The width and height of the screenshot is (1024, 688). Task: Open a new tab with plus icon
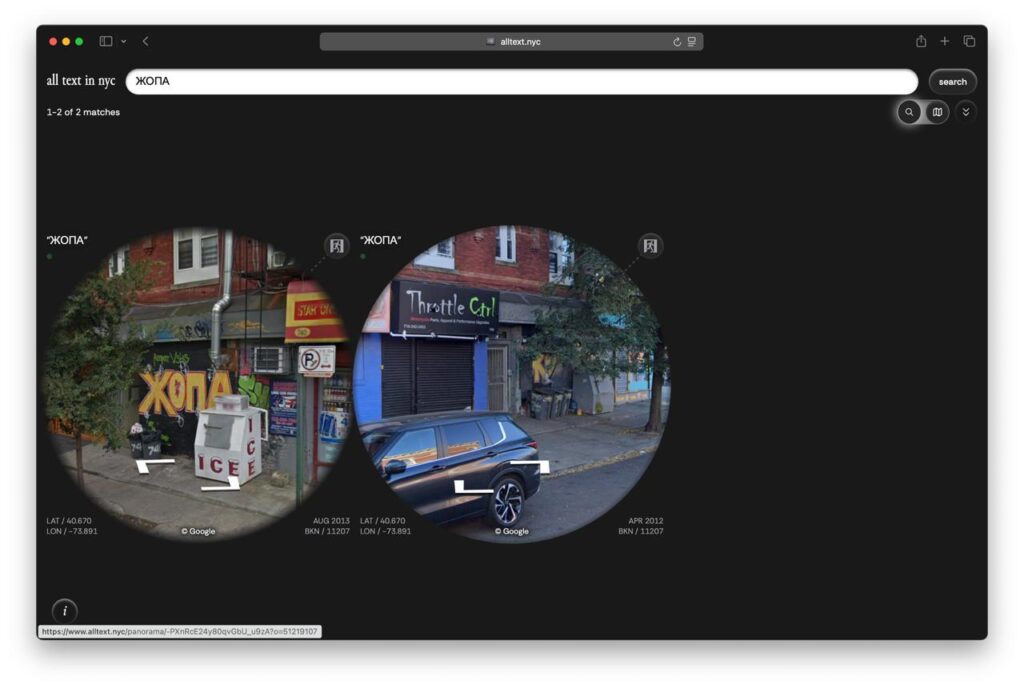point(944,41)
